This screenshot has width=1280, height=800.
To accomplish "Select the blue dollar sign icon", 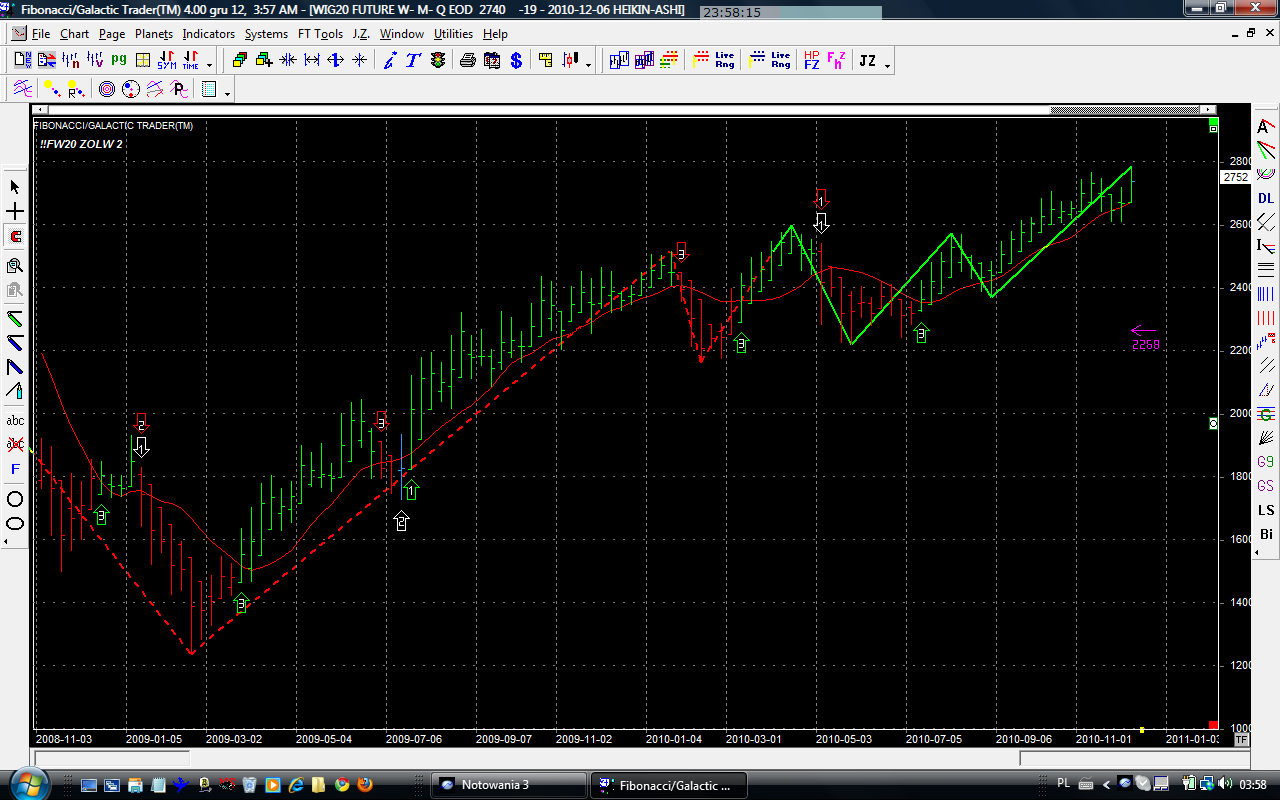I will click(x=516, y=61).
